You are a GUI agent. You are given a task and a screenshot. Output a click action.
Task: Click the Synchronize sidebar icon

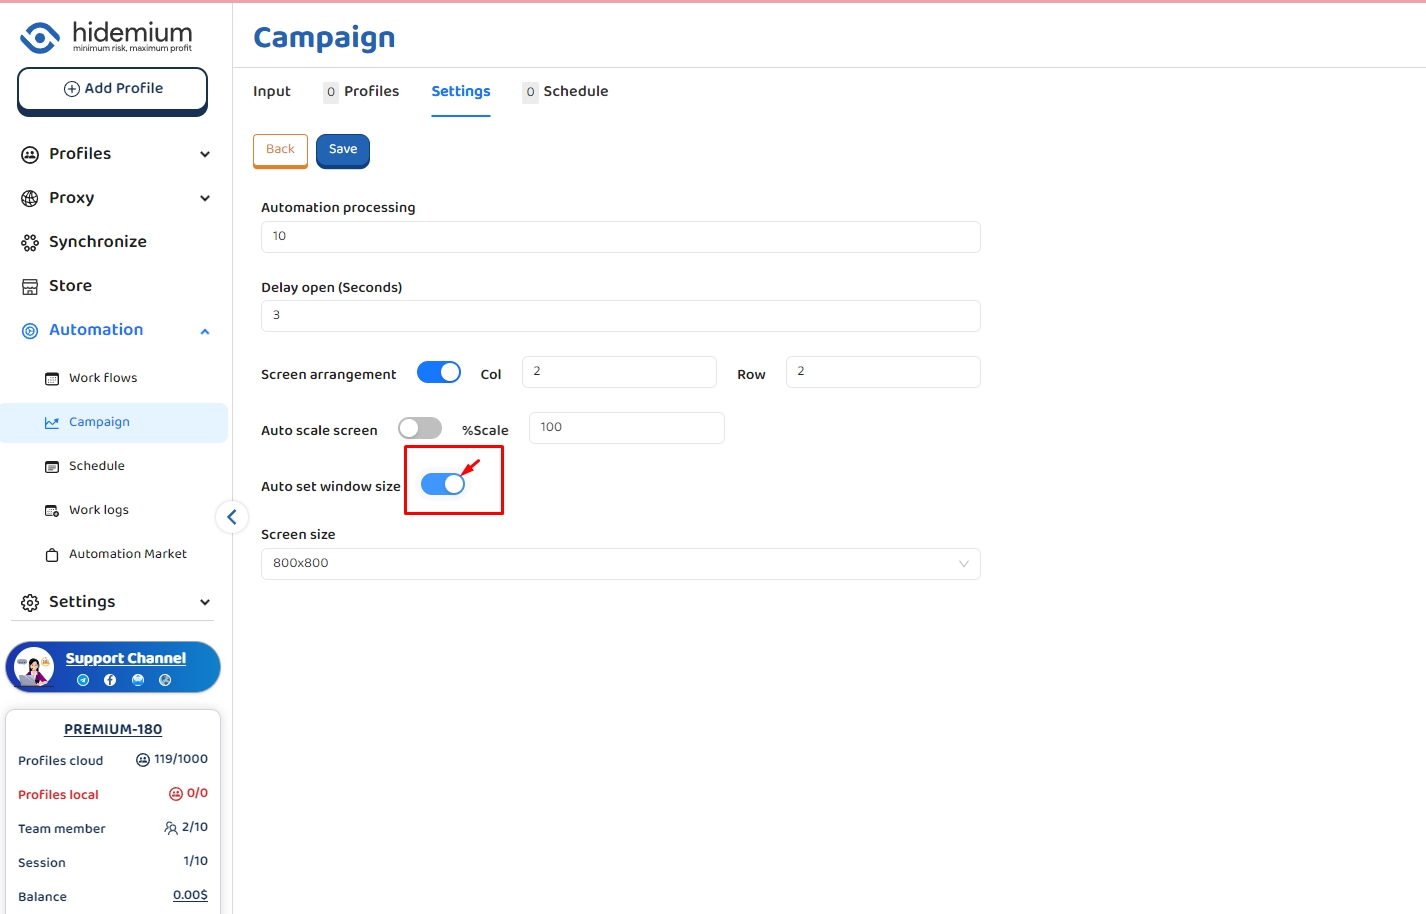(30, 242)
